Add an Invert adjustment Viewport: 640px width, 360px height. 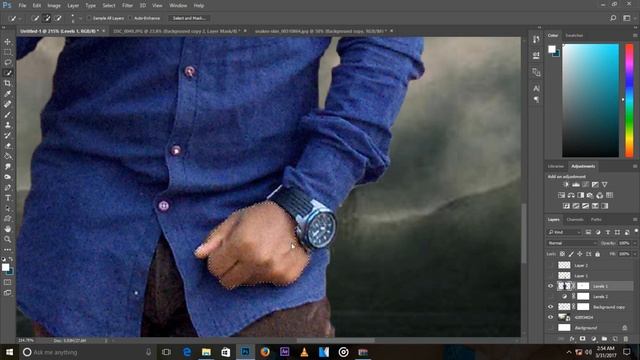tap(566, 206)
